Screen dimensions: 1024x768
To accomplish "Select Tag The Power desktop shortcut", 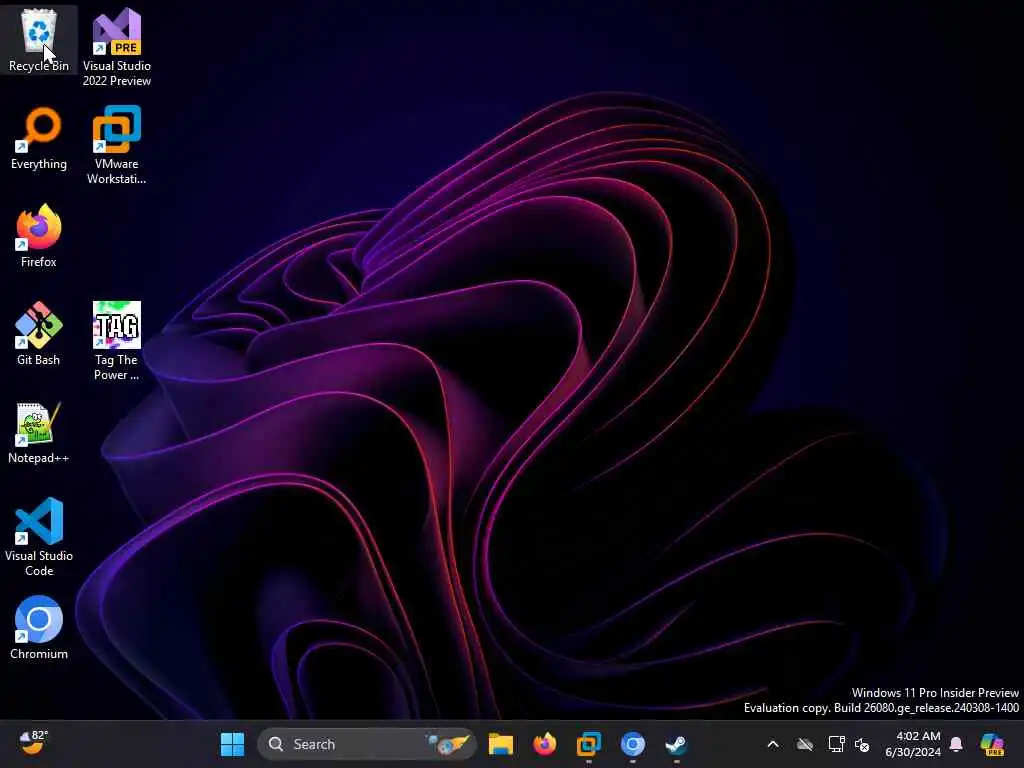I will [117, 341].
